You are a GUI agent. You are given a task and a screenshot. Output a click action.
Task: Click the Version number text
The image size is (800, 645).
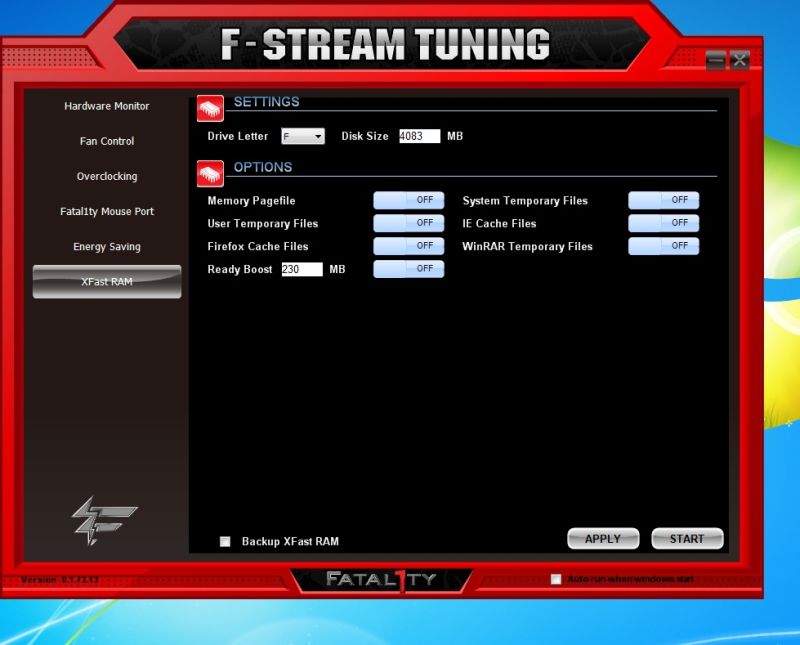(x=60, y=580)
